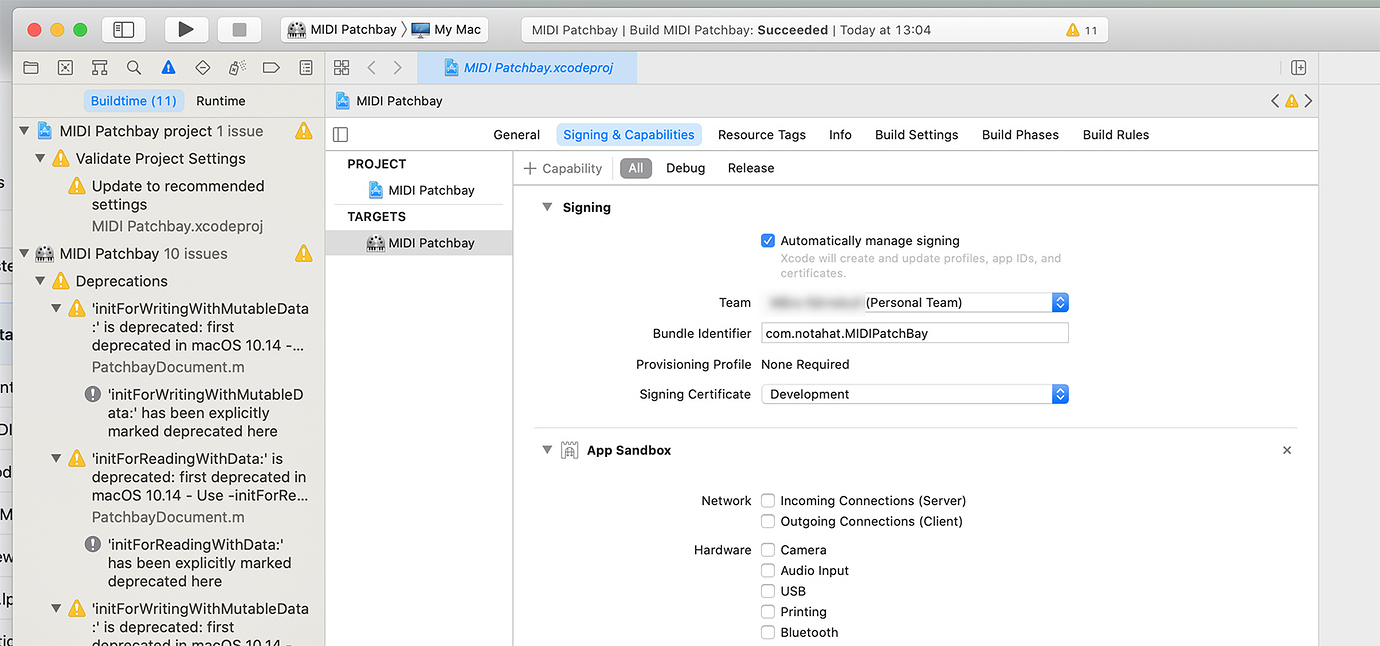Show Buildtime (11) issues
Image resolution: width=1380 pixels, height=646 pixels.
134,101
